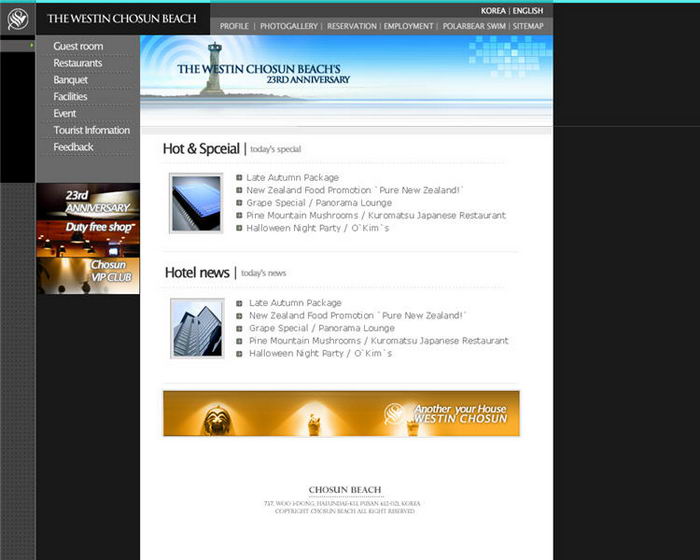Go to the Reservation page
Image resolution: width=700 pixels, height=560 pixels.
[x=352, y=26]
